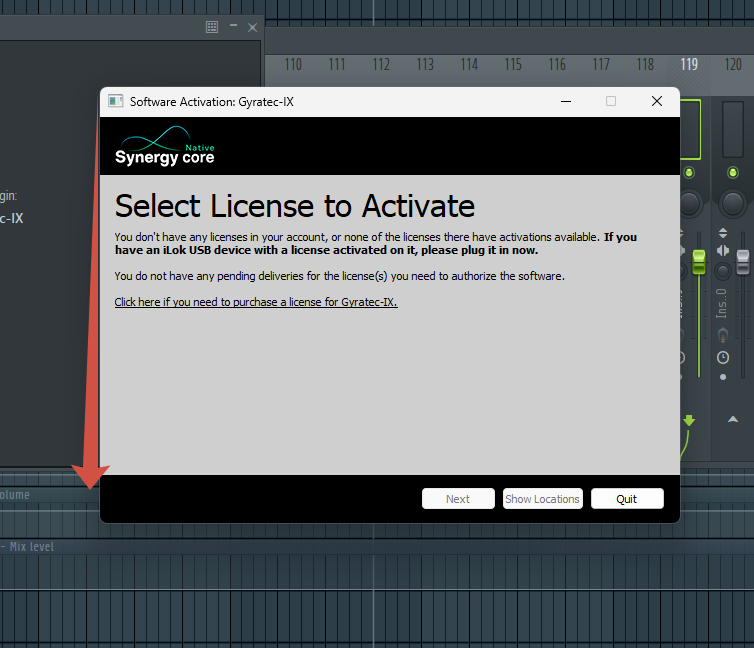The image size is (754, 648).
Task: Click stereo separation knob on Ins..0 track
Action: (x=723, y=271)
